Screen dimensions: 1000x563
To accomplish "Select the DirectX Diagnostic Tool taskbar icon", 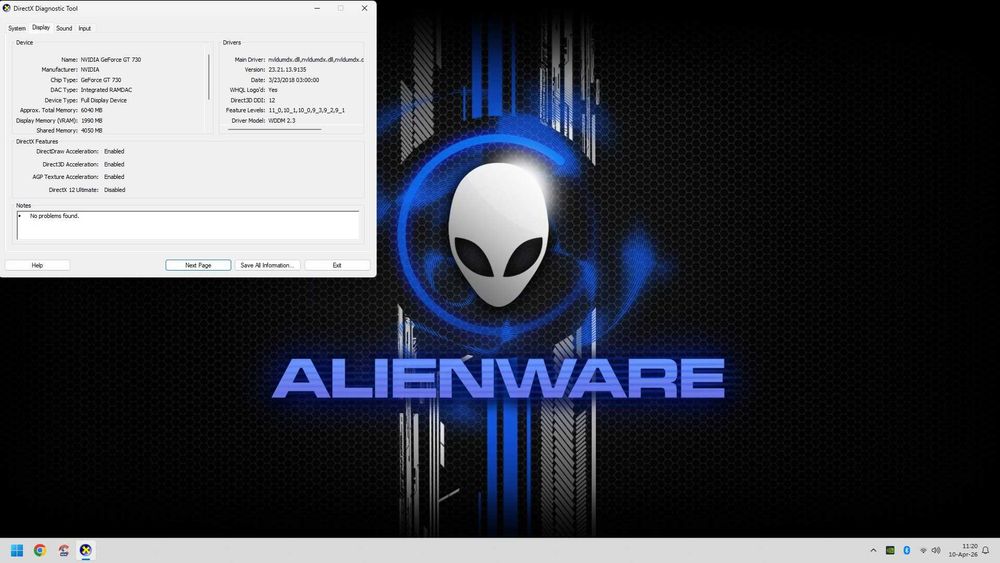I will pyautogui.click(x=85, y=550).
